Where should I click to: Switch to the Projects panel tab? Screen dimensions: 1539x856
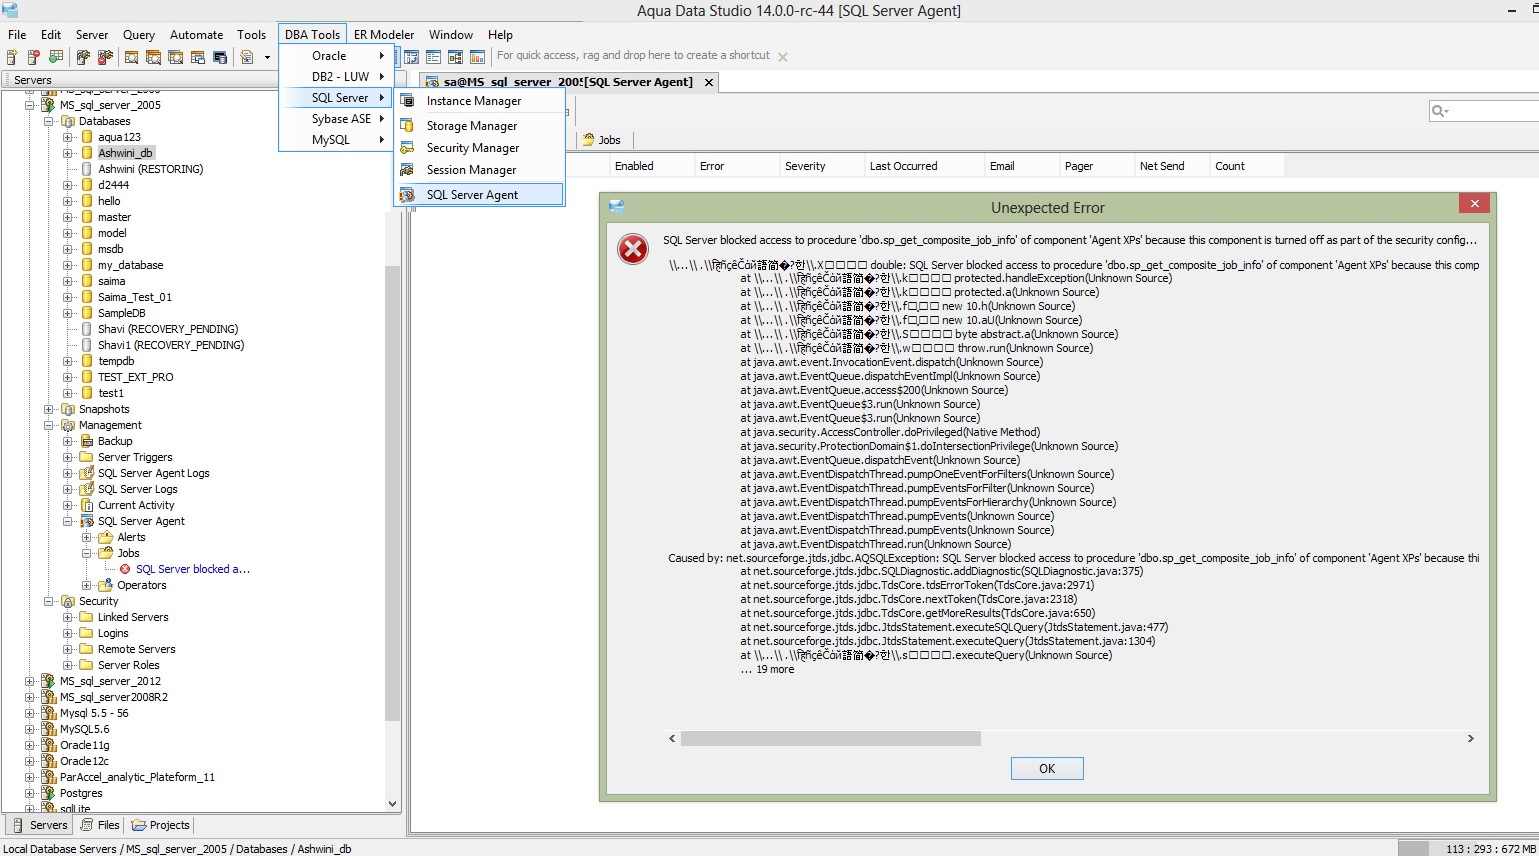[160, 825]
